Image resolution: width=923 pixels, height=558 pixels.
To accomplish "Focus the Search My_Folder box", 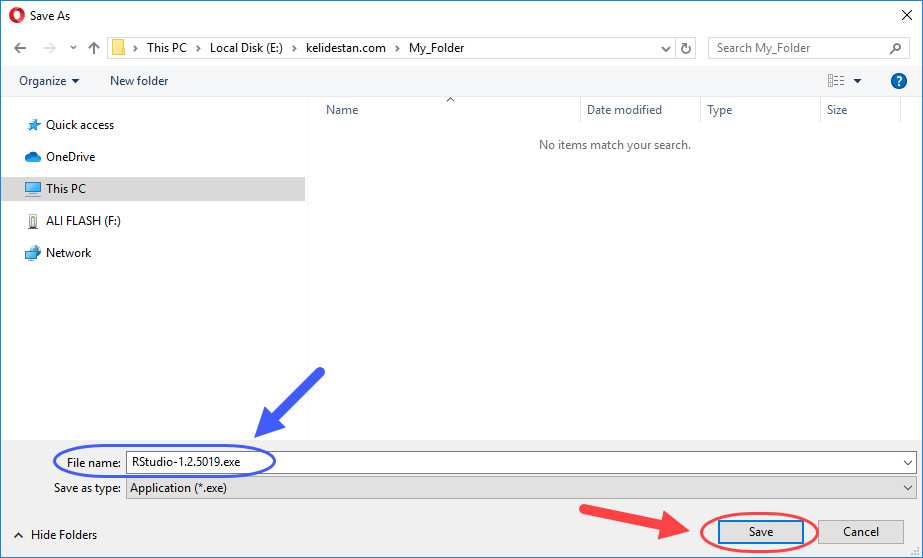I will point(807,48).
